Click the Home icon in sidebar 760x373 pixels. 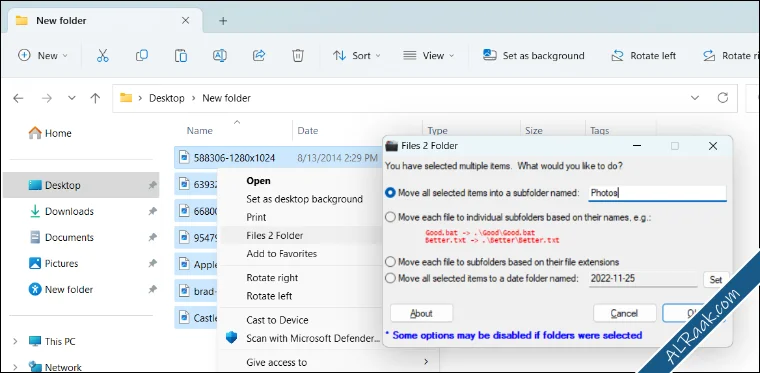(x=35, y=133)
